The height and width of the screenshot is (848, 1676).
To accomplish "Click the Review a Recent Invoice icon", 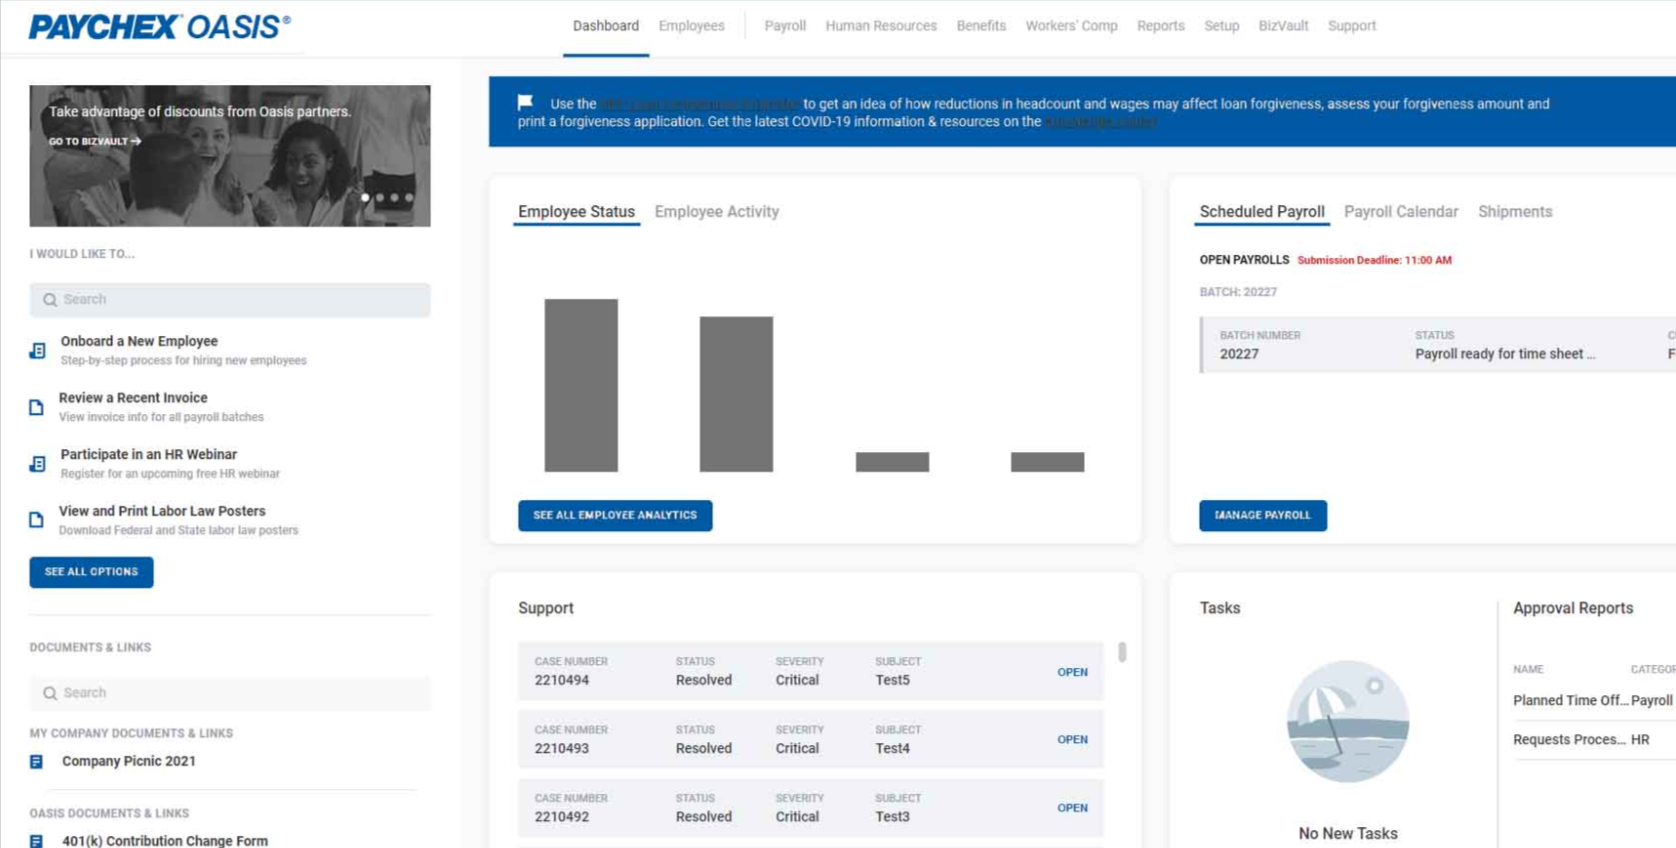I will click(37, 407).
